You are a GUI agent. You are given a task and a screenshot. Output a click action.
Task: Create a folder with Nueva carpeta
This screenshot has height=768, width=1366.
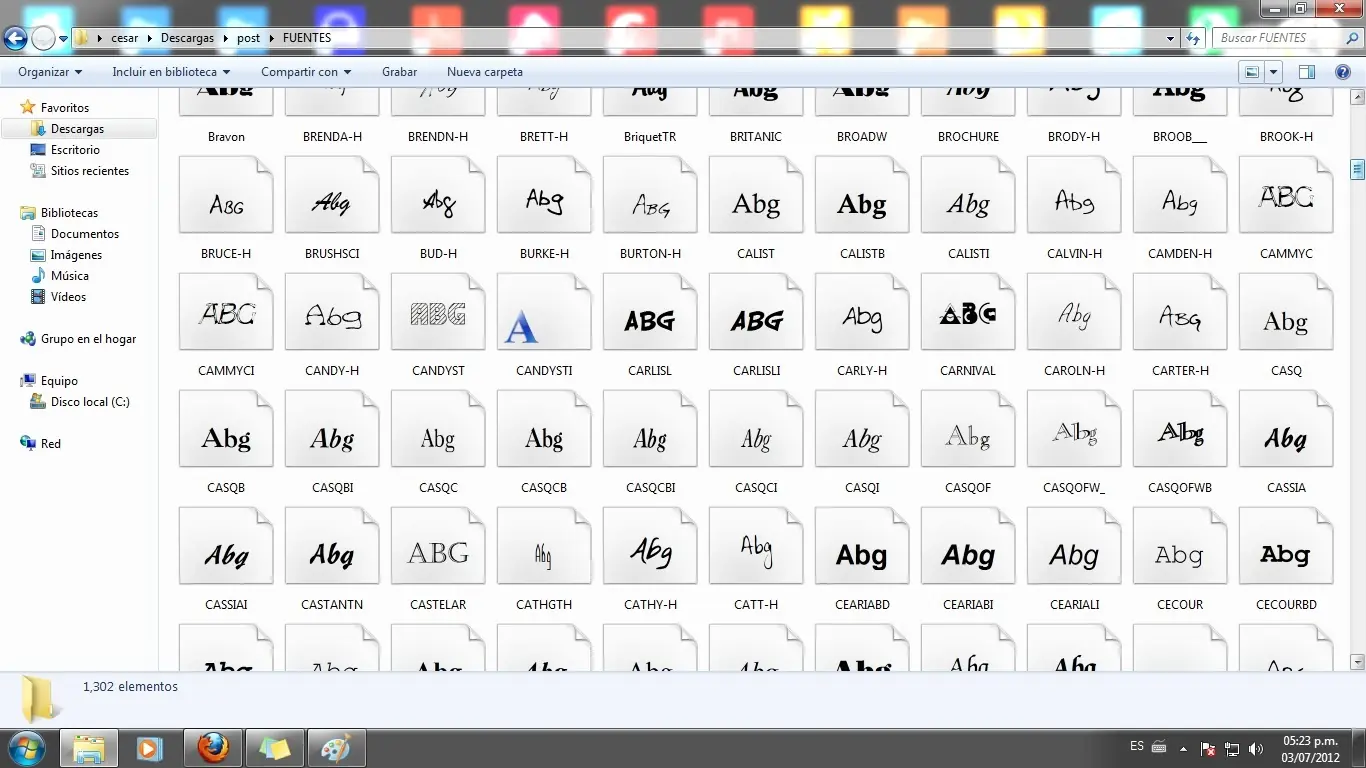click(x=484, y=72)
